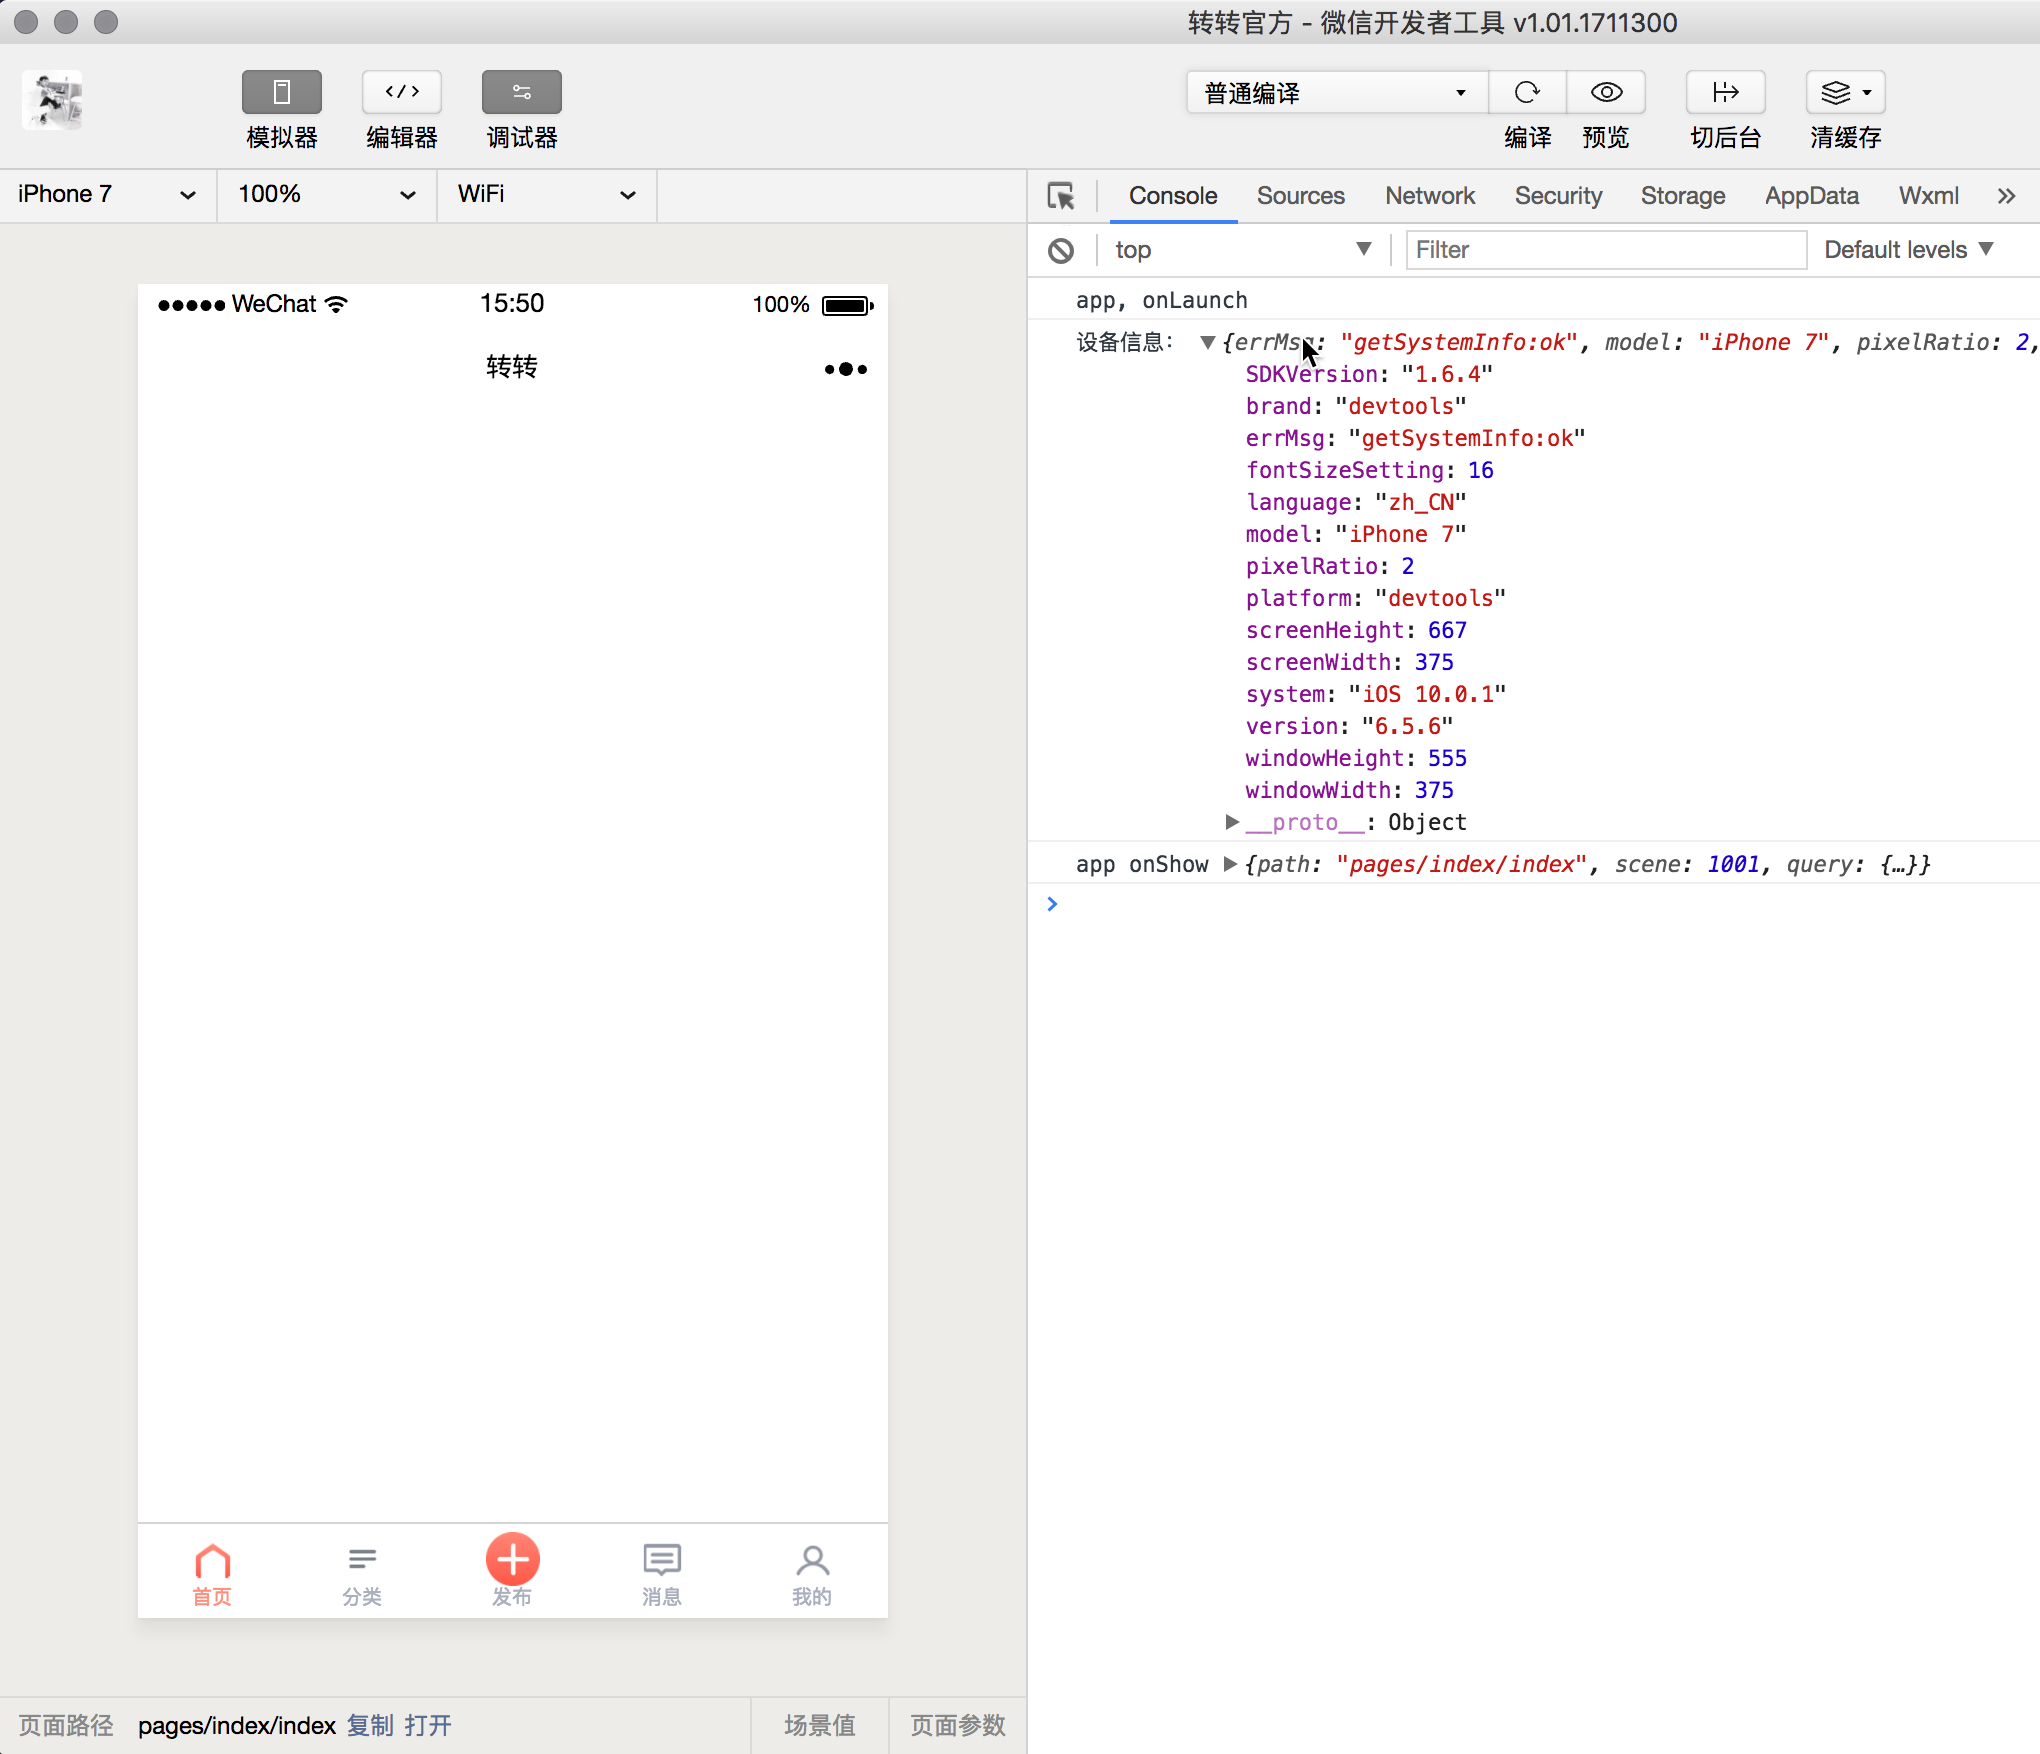Click the 编译 compile refresh icon
The image size is (2040, 1754).
coord(1527,92)
